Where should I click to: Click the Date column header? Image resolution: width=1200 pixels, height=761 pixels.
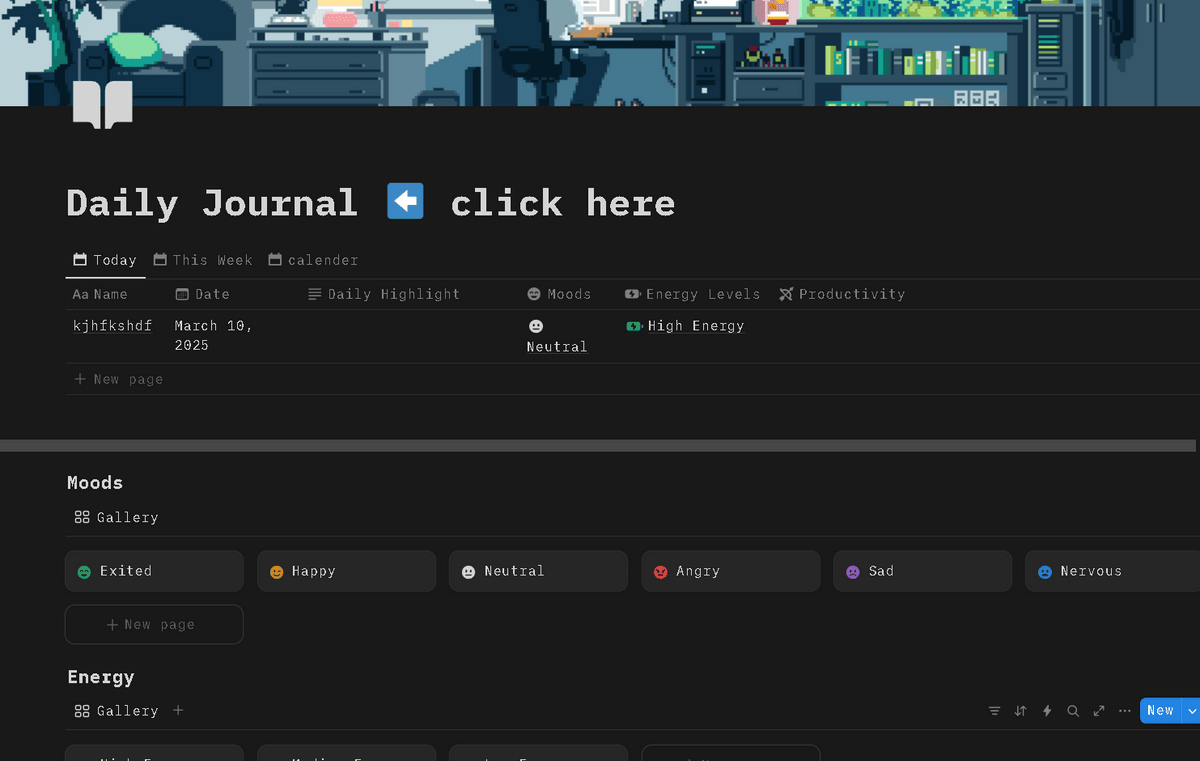(x=202, y=294)
